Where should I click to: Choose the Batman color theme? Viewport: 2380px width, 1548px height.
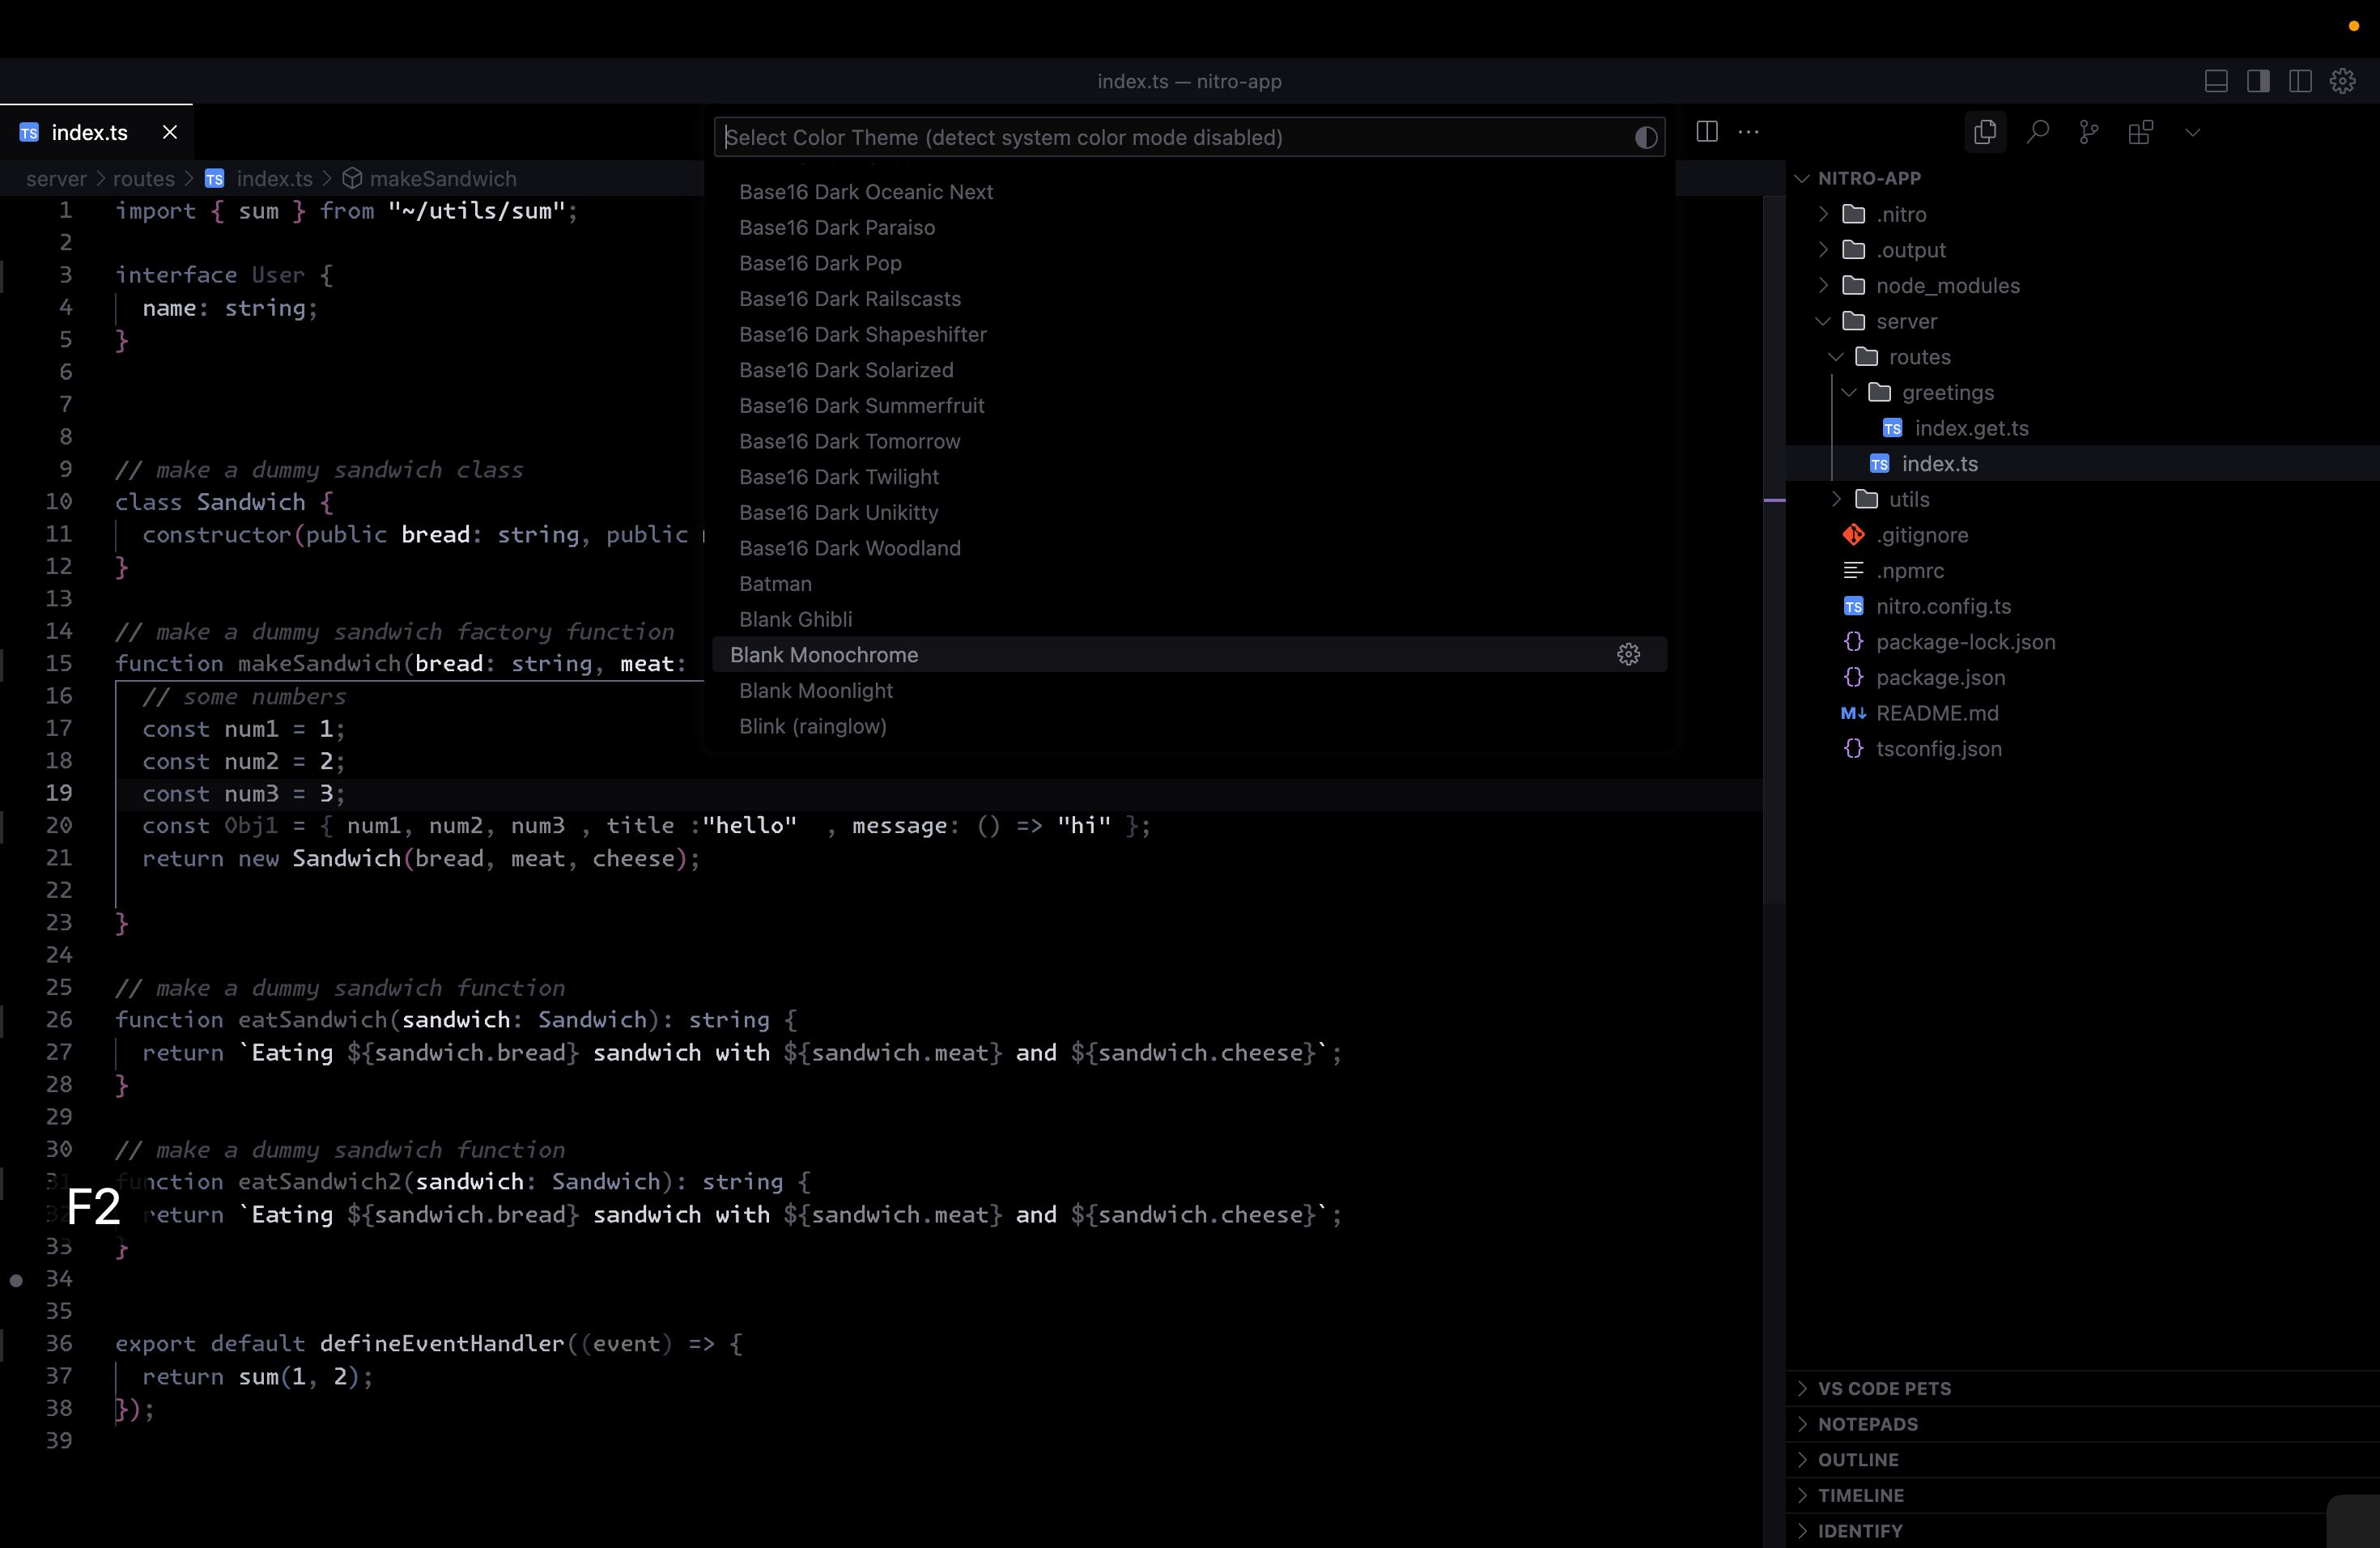click(1189, 584)
